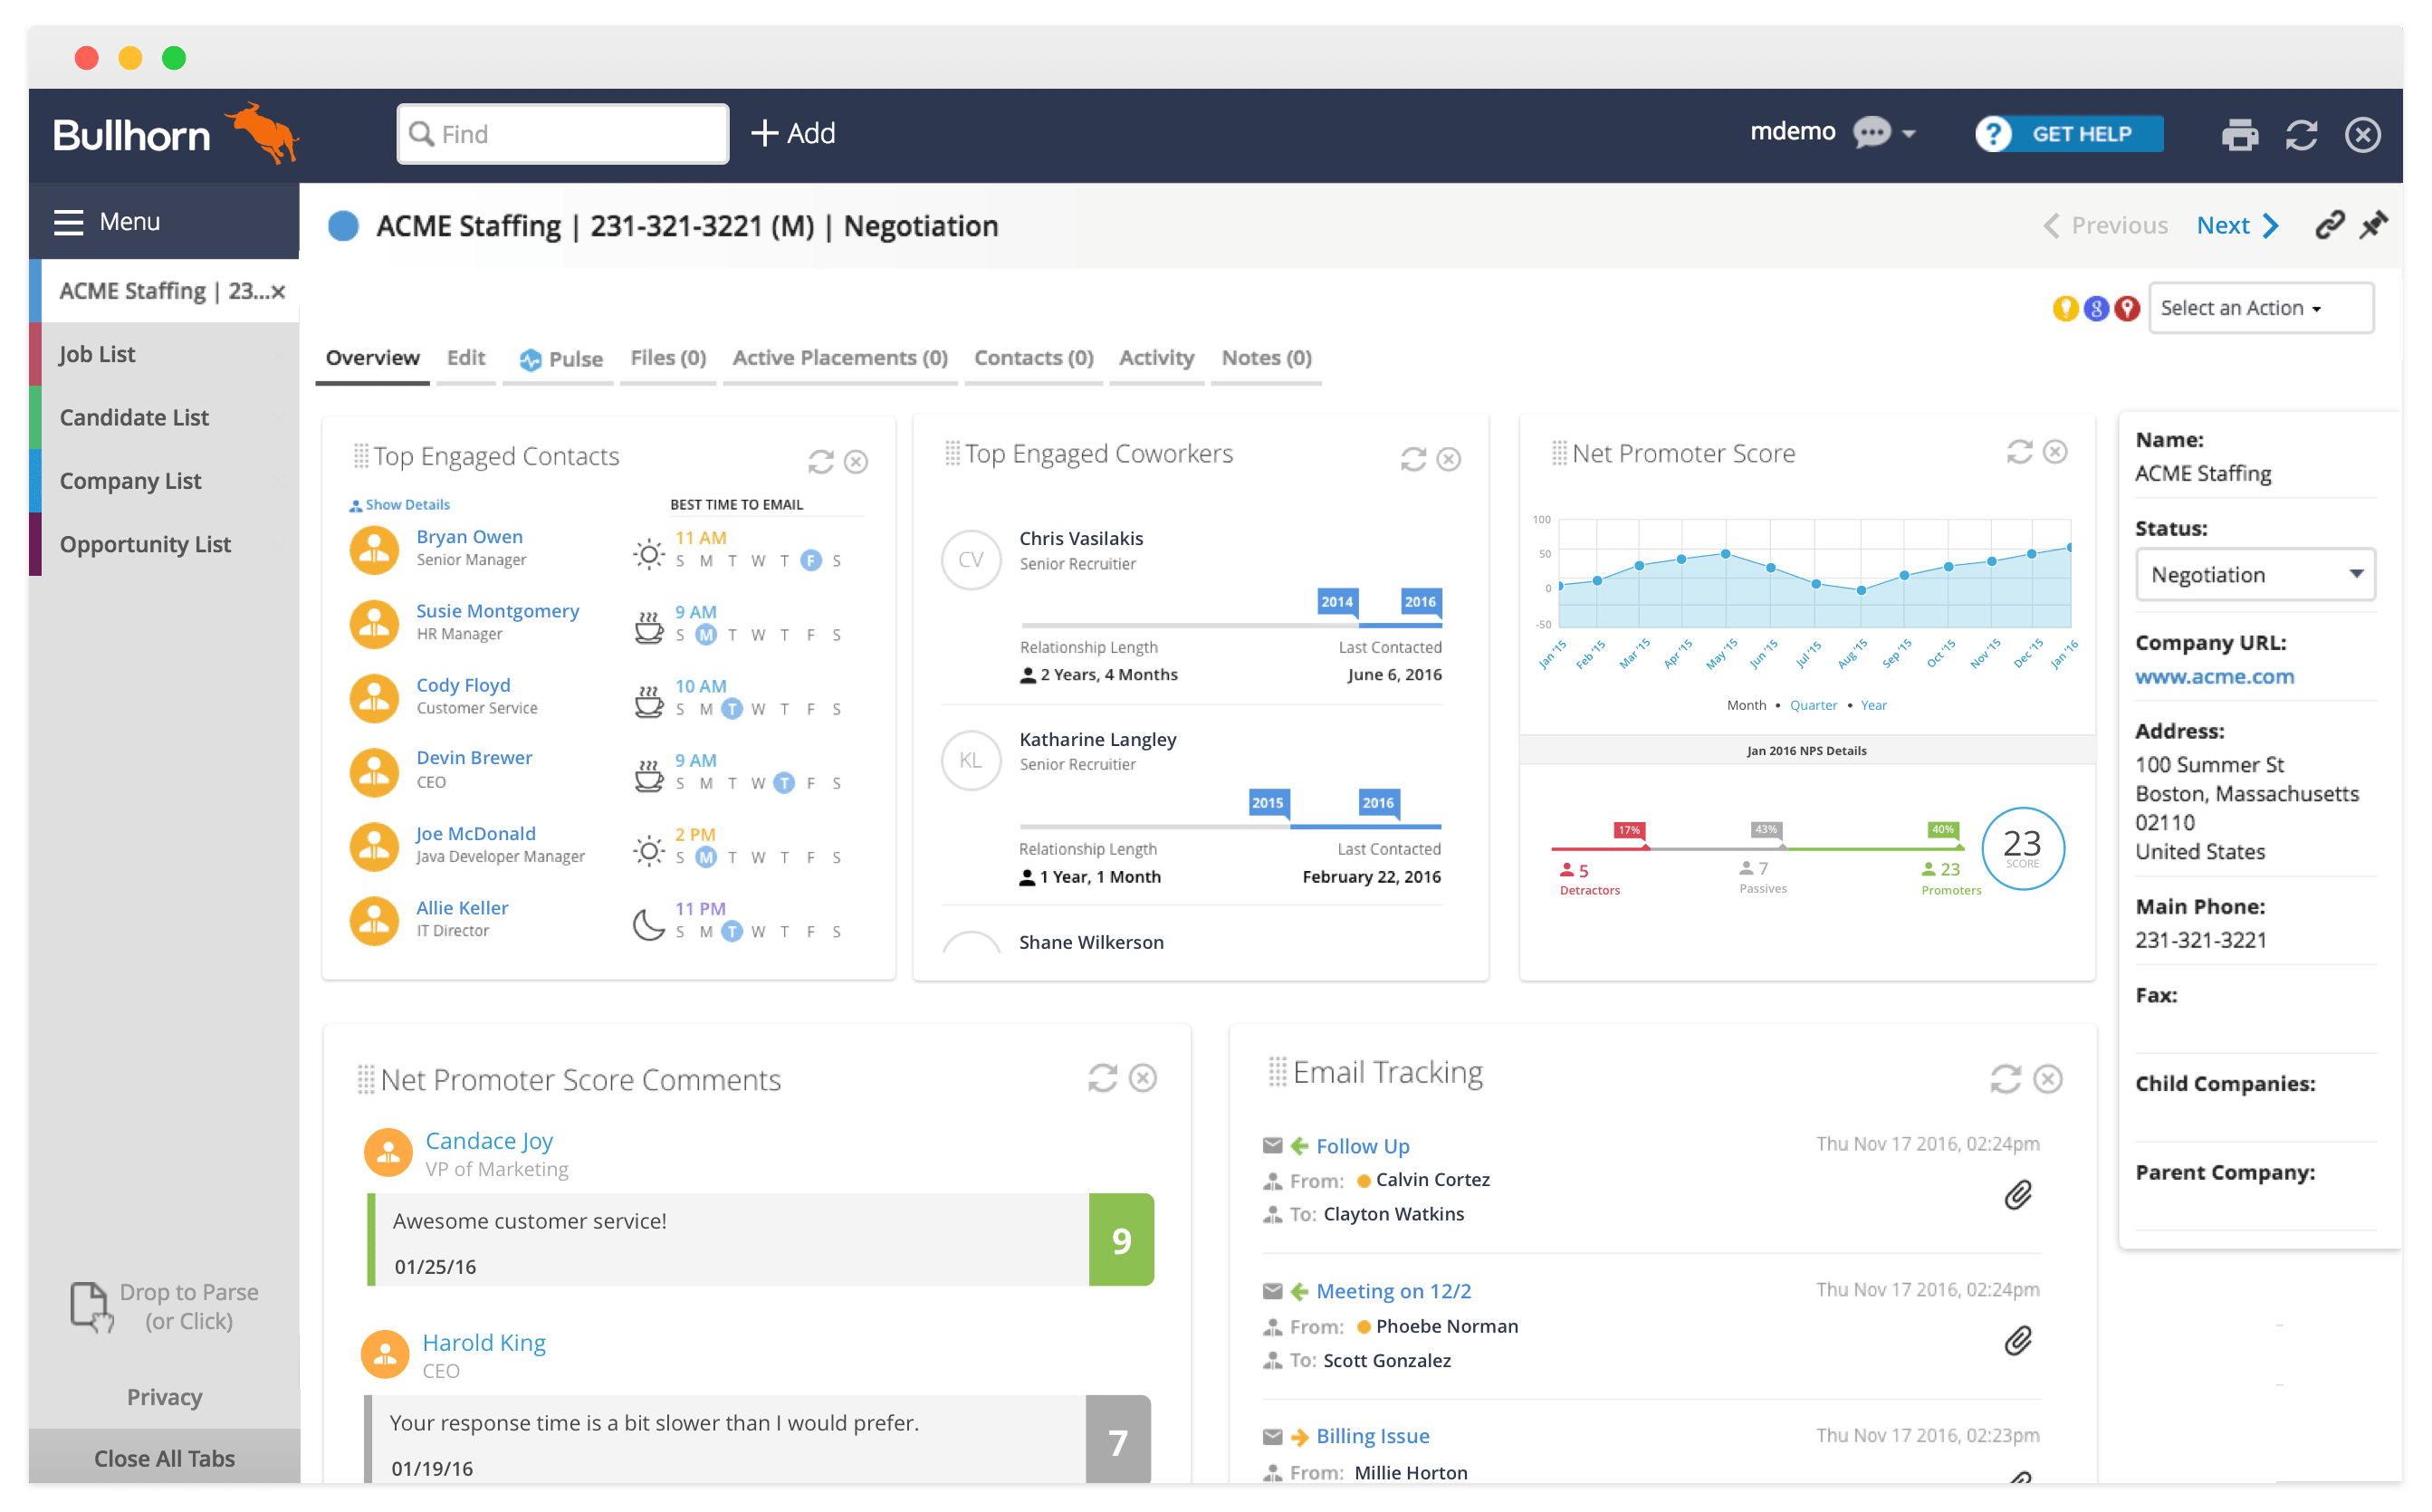Copy record link with chain icon
2432x1512 pixels.
tap(2329, 226)
